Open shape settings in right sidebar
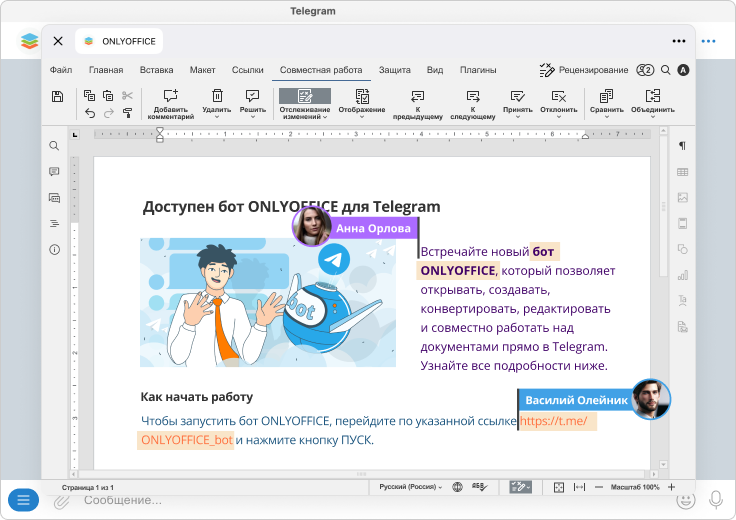Image resolution: width=736 pixels, height=520 pixels. [682, 249]
